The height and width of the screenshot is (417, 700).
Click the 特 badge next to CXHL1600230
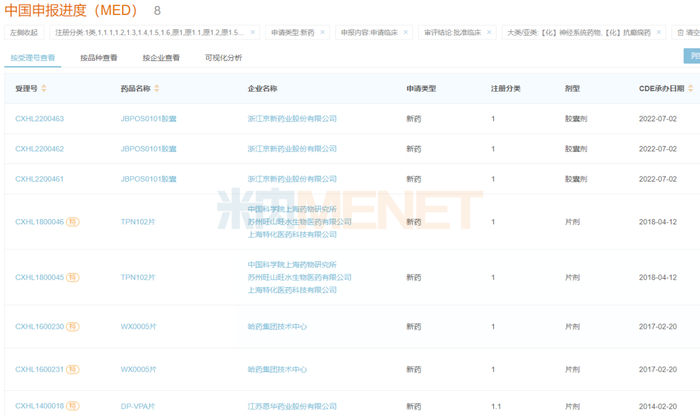click(x=73, y=326)
